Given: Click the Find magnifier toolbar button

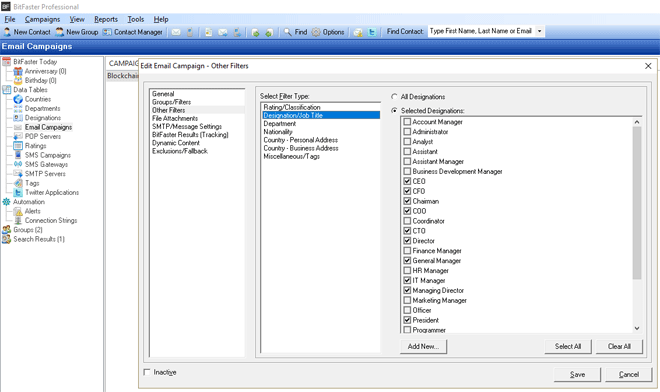Looking at the screenshot, I should (x=295, y=32).
